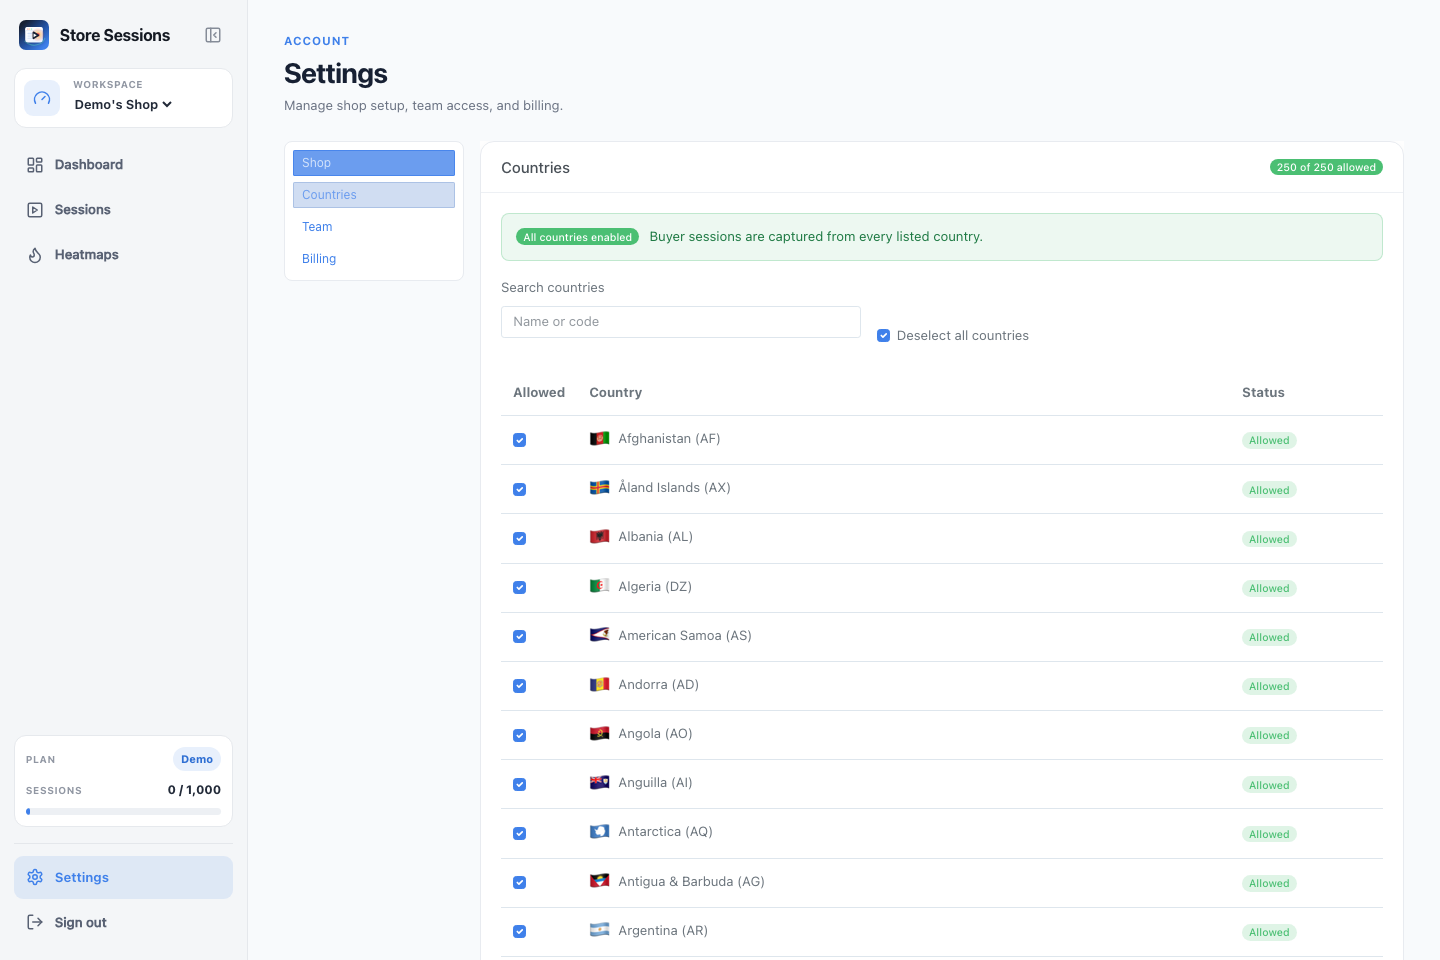Uncheck the Antarctica allowed checkbox
This screenshot has height=960, width=1440.
coord(520,833)
